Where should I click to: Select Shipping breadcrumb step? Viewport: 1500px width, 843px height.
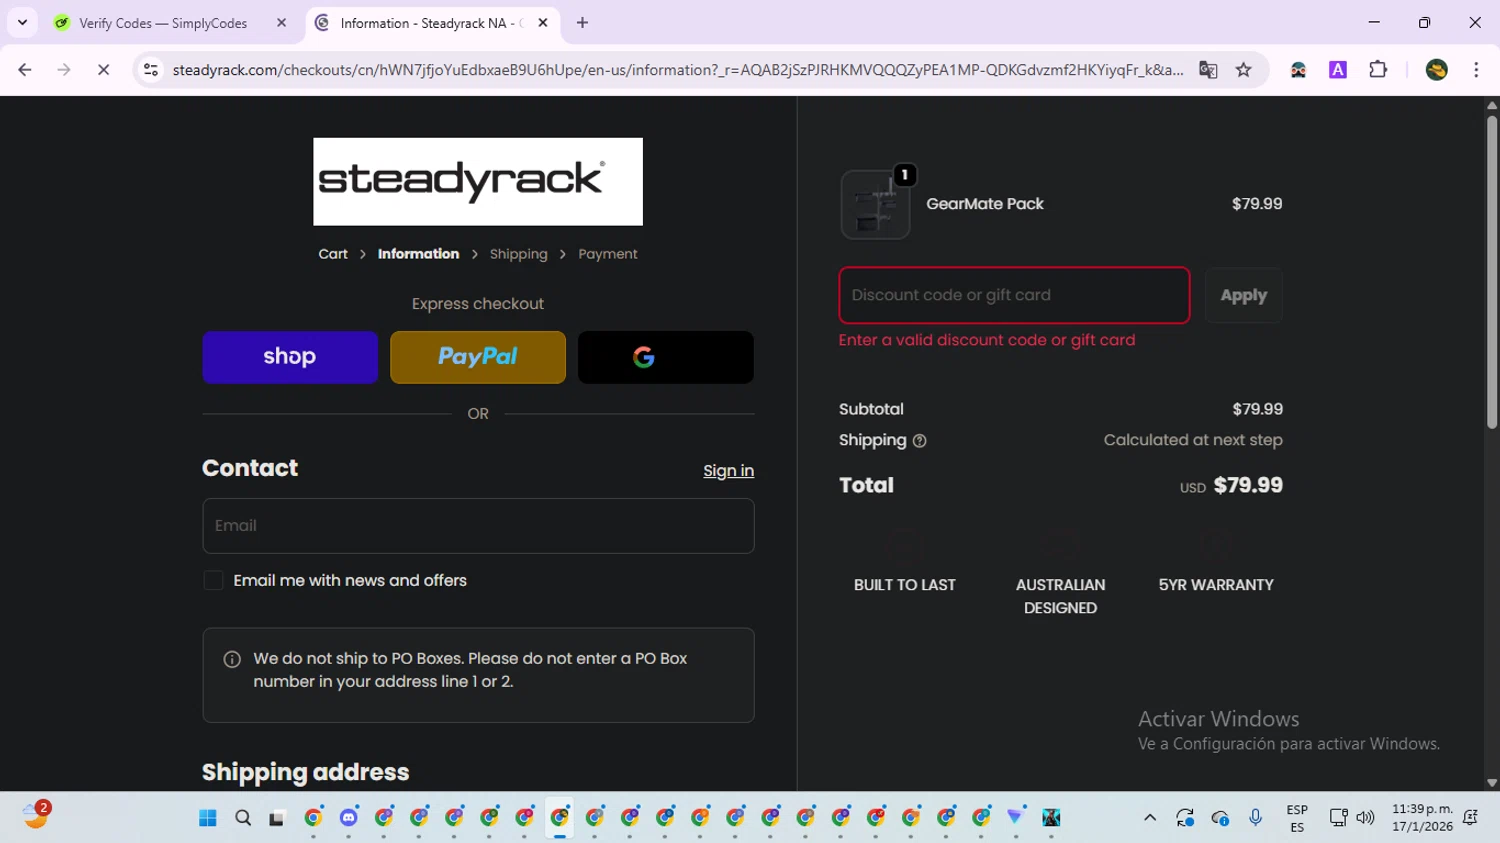pyautogui.click(x=519, y=254)
